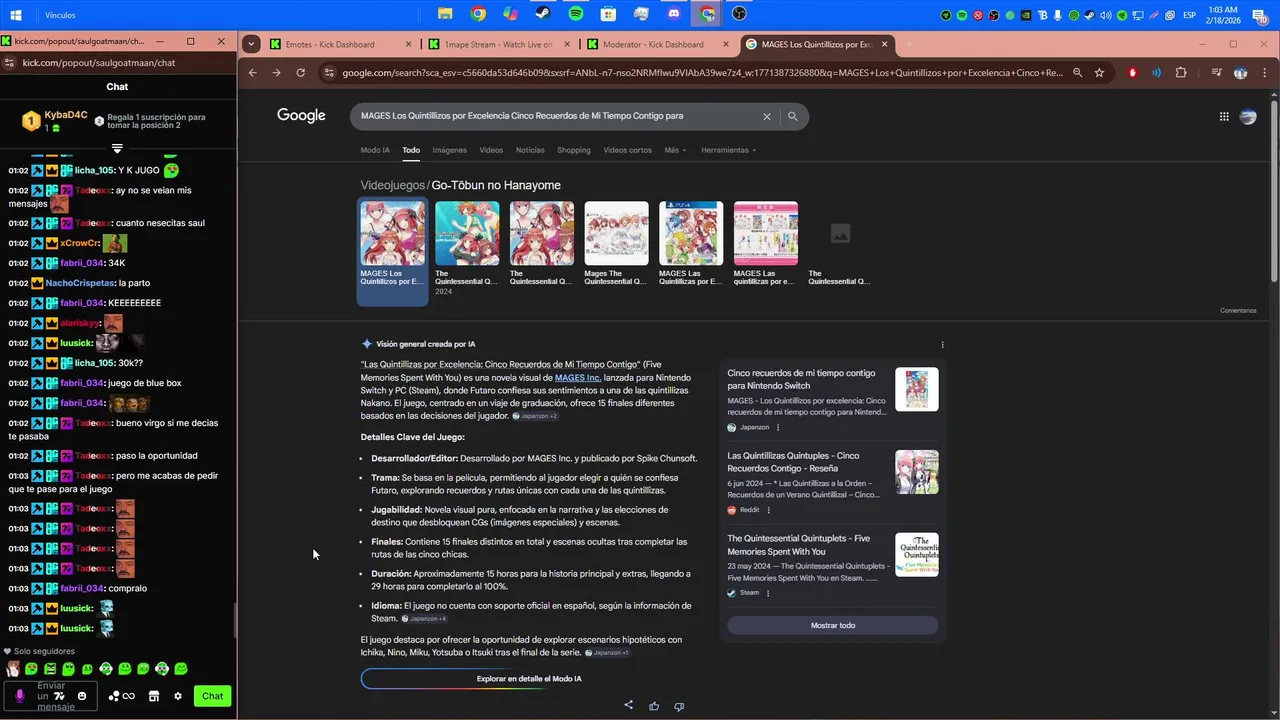Image resolution: width=1280 pixels, height=720 pixels.
Task: Open Chrome extensions puzzle icon
Action: point(1181,73)
